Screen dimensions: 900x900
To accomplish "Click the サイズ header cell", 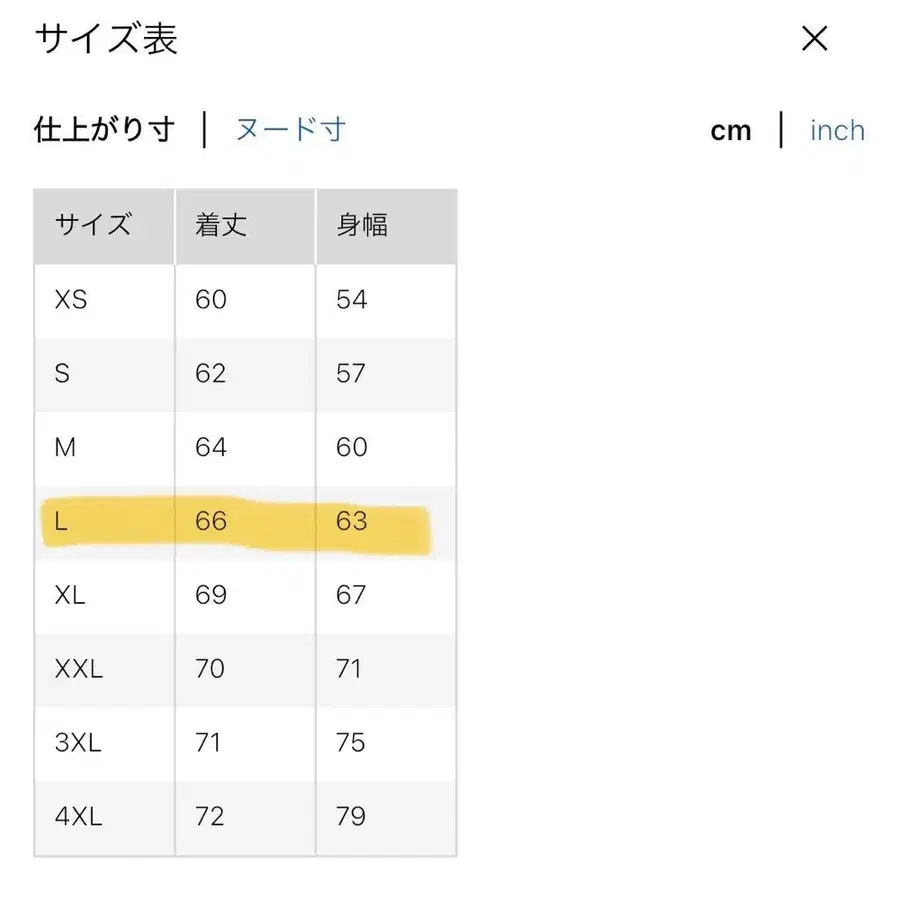I will pyautogui.click(x=95, y=226).
